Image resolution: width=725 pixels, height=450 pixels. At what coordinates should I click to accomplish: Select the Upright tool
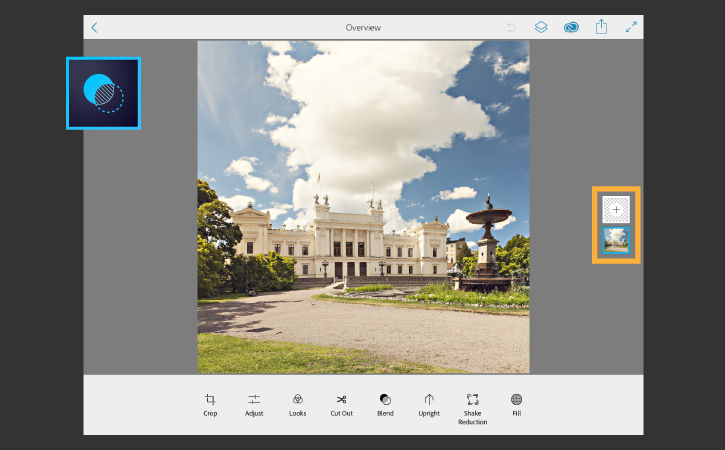[x=429, y=405]
